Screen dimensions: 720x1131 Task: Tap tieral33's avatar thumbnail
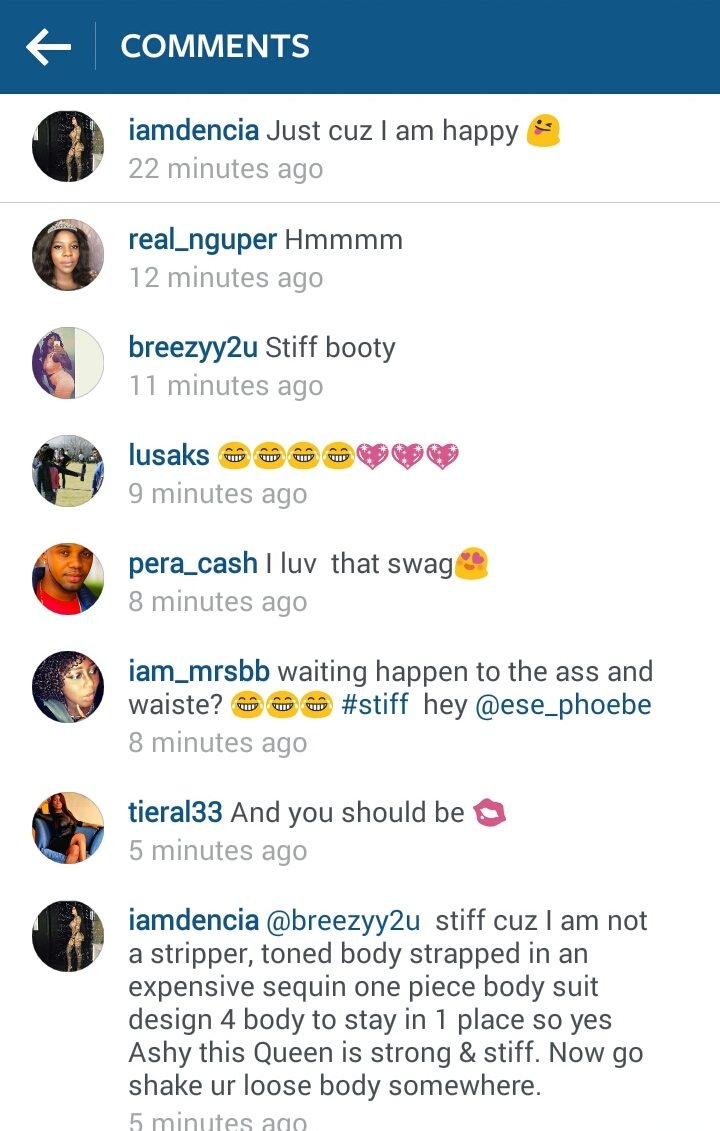[x=68, y=828]
